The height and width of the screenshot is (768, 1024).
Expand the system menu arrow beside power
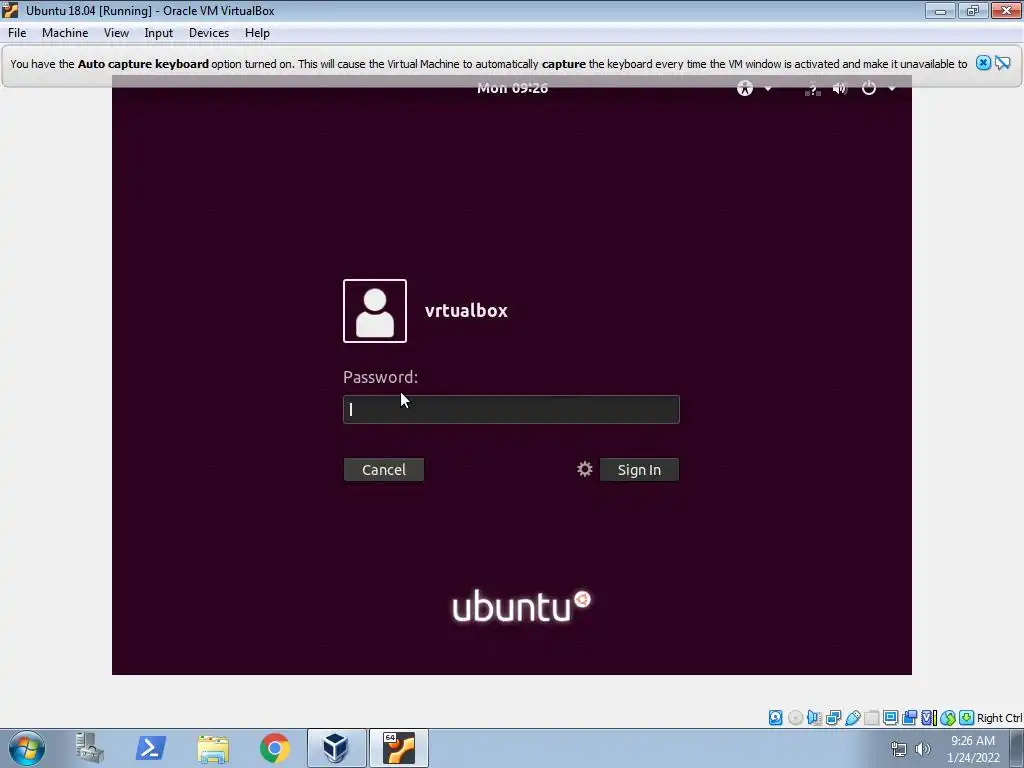(891, 88)
